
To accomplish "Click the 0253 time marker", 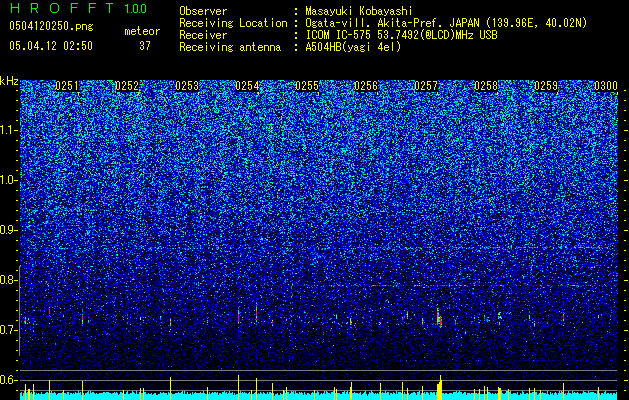I will [x=187, y=86].
